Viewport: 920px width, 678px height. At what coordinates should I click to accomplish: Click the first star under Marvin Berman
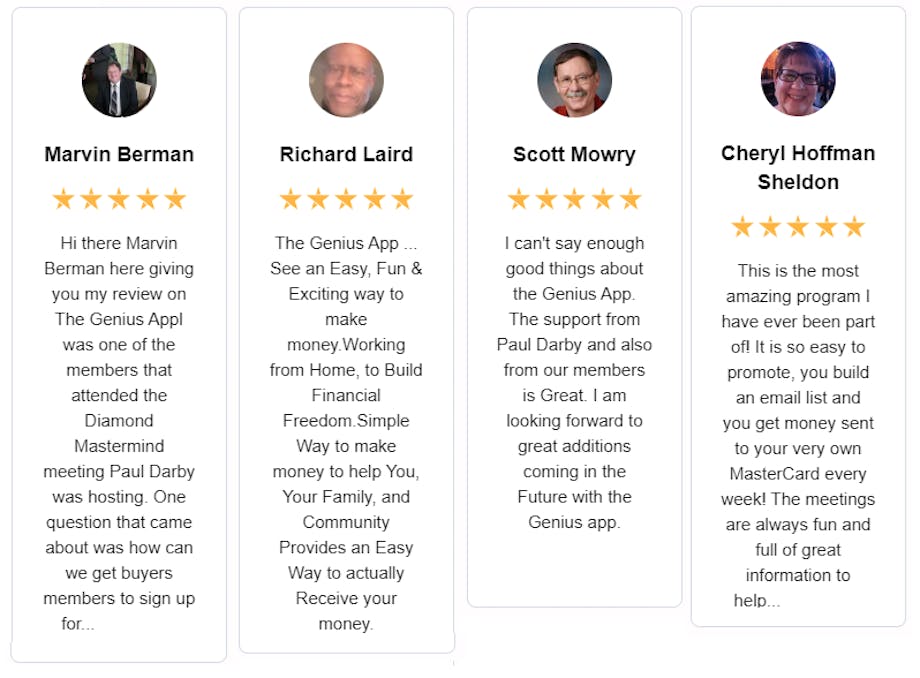pos(63,199)
